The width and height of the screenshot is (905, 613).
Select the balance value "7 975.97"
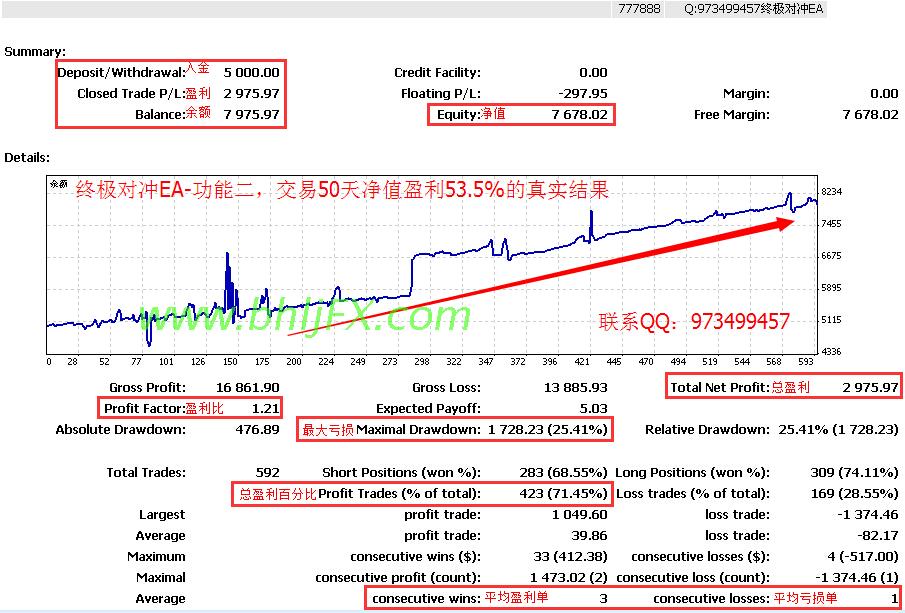[252, 114]
